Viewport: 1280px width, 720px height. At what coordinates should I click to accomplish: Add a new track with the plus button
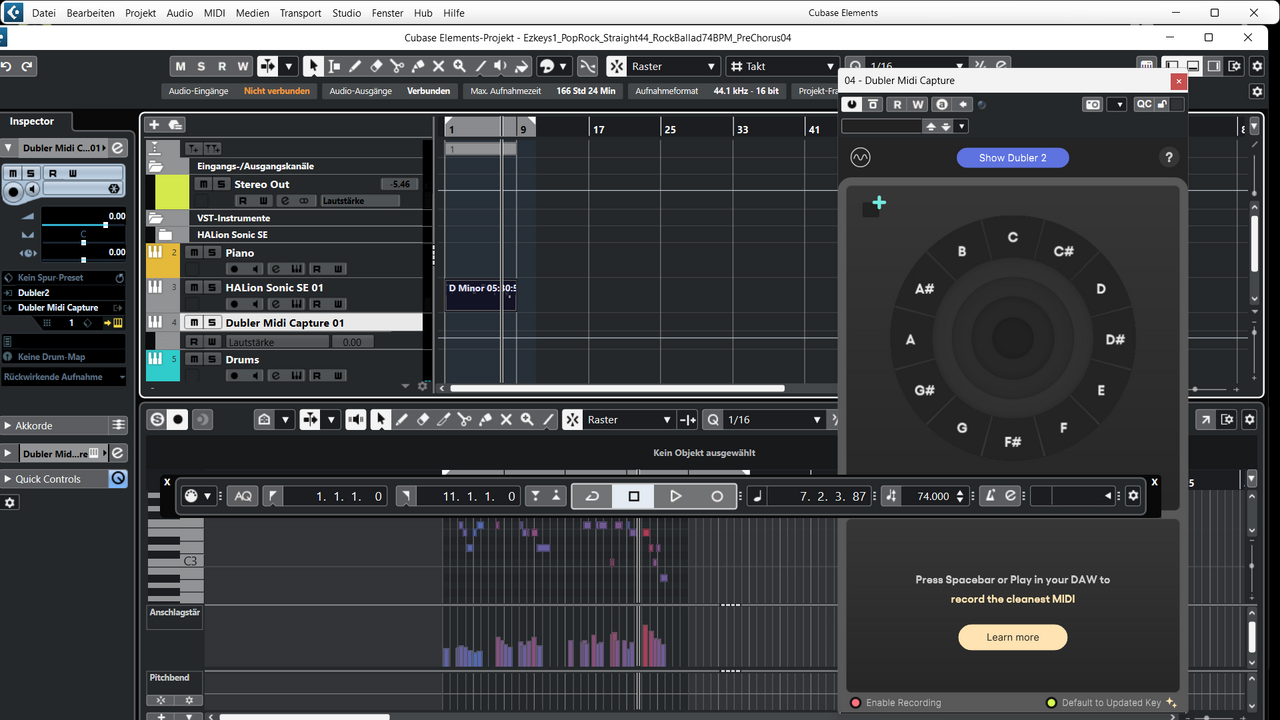click(153, 125)
